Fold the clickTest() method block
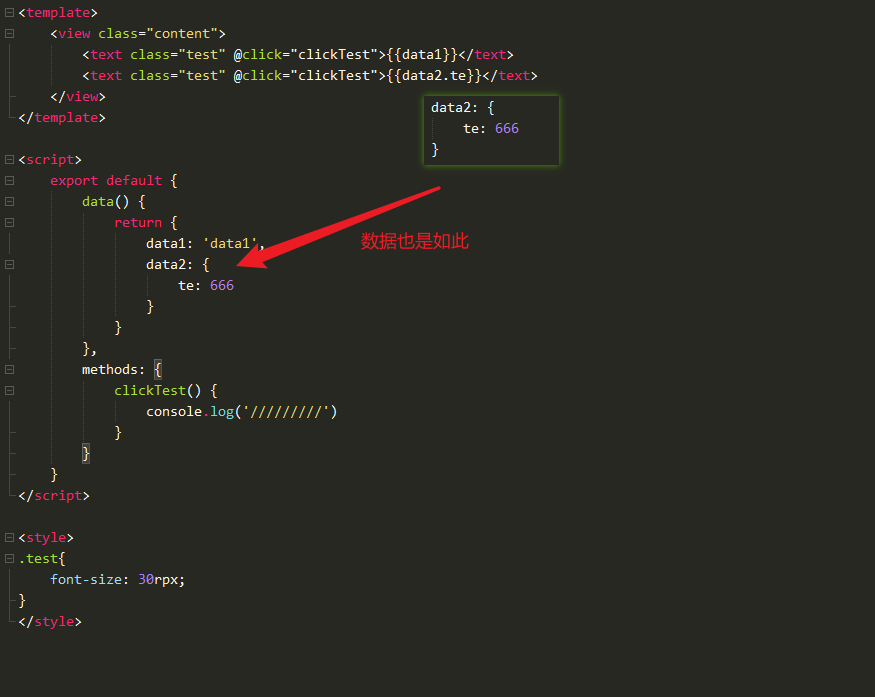Viewport: 875px width, 697px height. click(9, 391)
